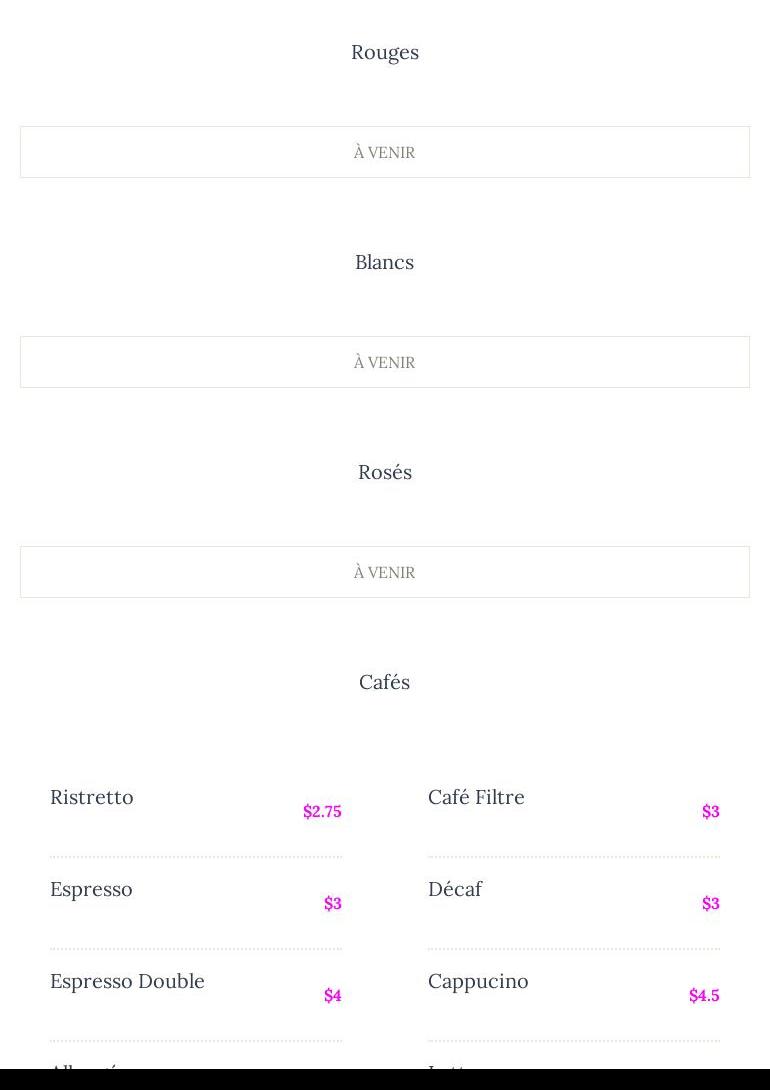Click the Rouges section heading
The height and width of the screenshot is (1090, 770).
coord(385,52)
